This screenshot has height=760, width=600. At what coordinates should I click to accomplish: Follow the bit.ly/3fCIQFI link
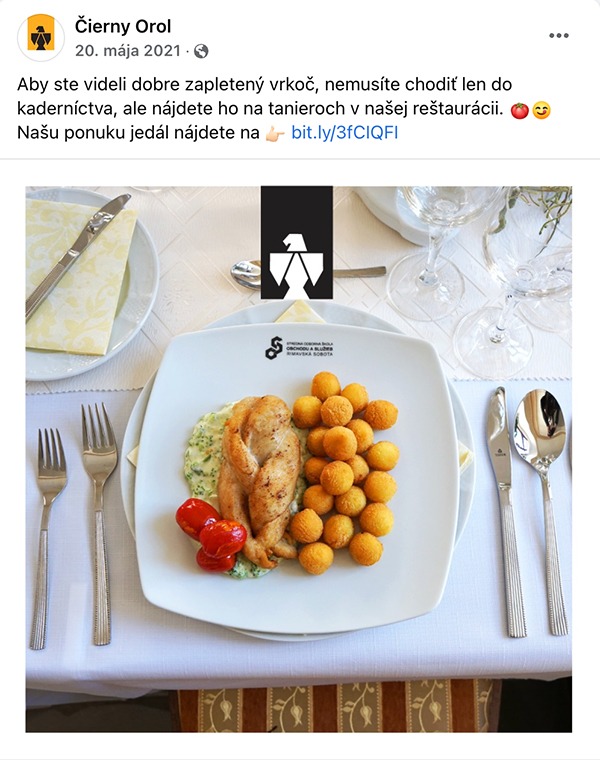coord(345,132)
